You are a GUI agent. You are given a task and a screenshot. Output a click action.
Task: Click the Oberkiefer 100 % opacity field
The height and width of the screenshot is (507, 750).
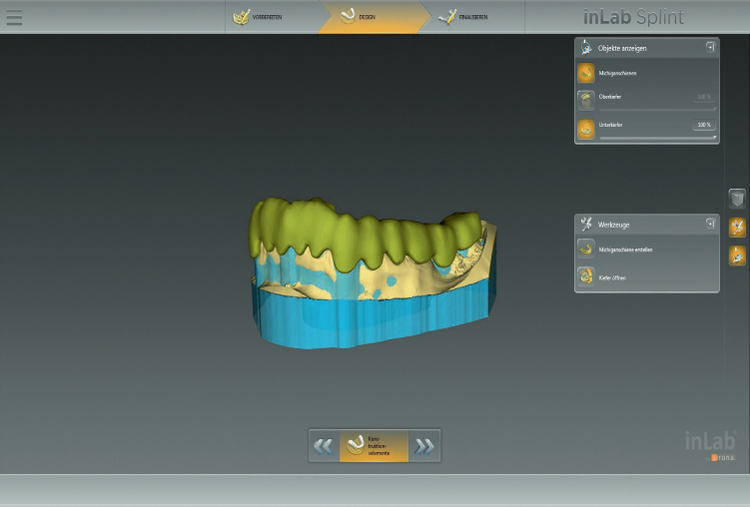[x=704, y=97]
